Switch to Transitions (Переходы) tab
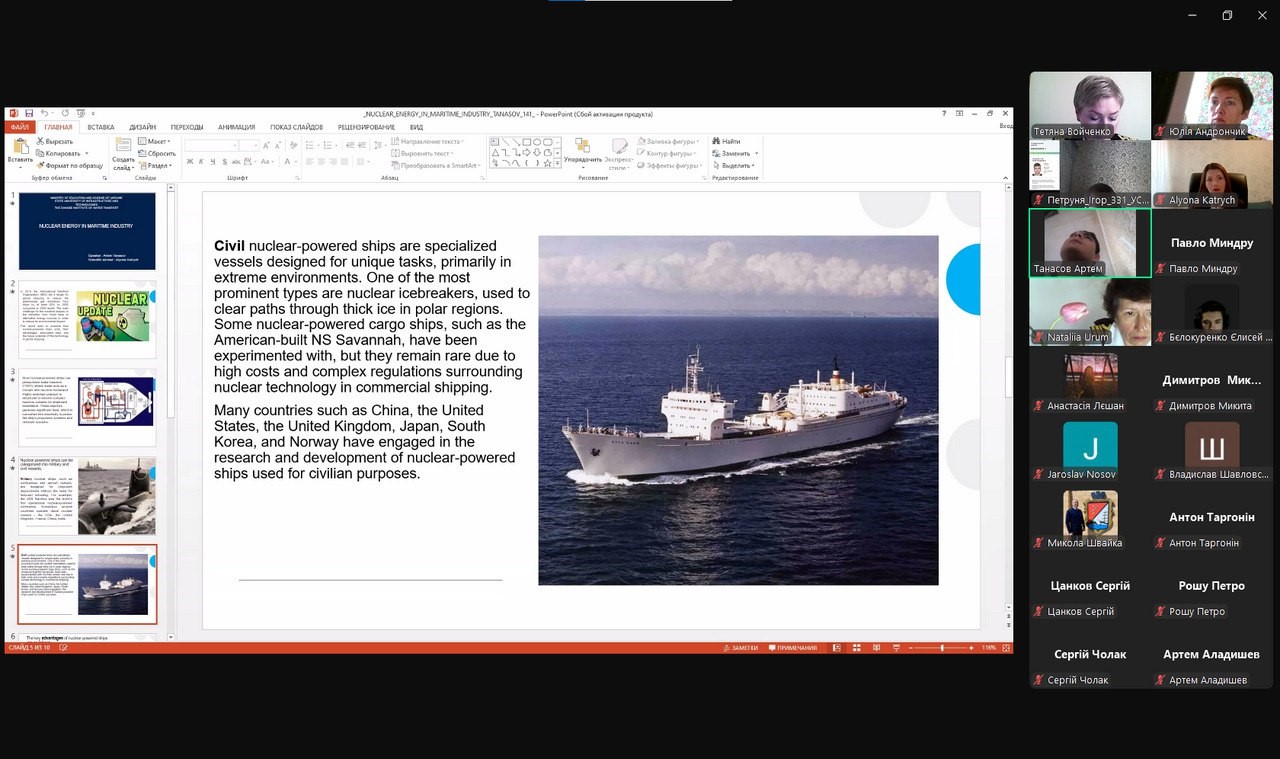 click(187, 127)
